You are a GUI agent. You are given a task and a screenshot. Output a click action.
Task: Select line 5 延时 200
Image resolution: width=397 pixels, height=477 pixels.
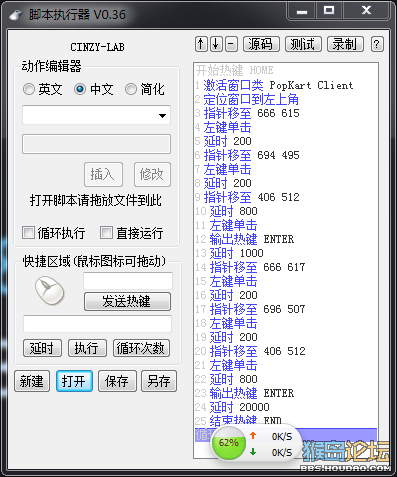[x=286, y=141]
